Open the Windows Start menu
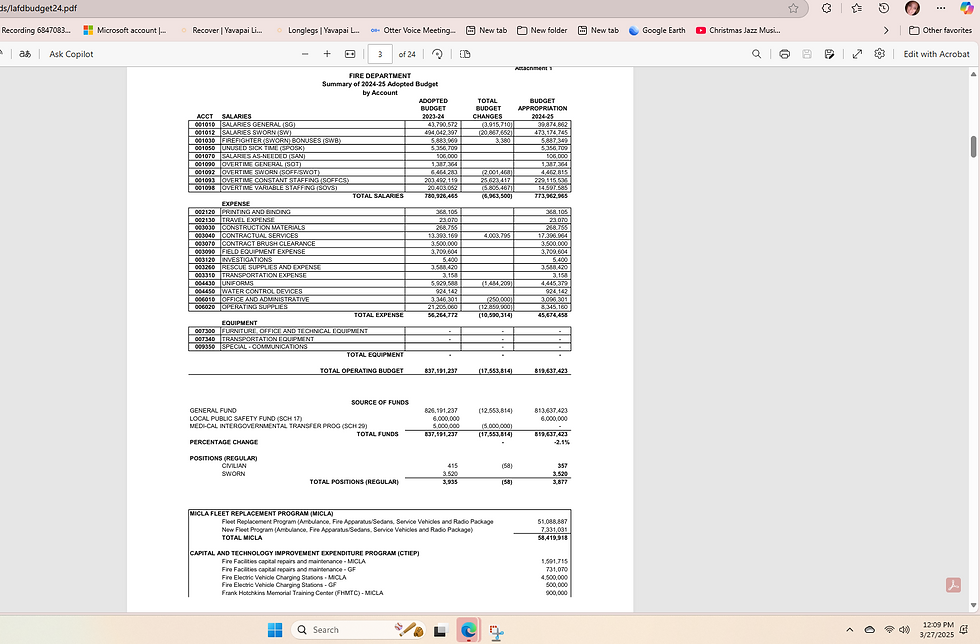 pos(275,630)
